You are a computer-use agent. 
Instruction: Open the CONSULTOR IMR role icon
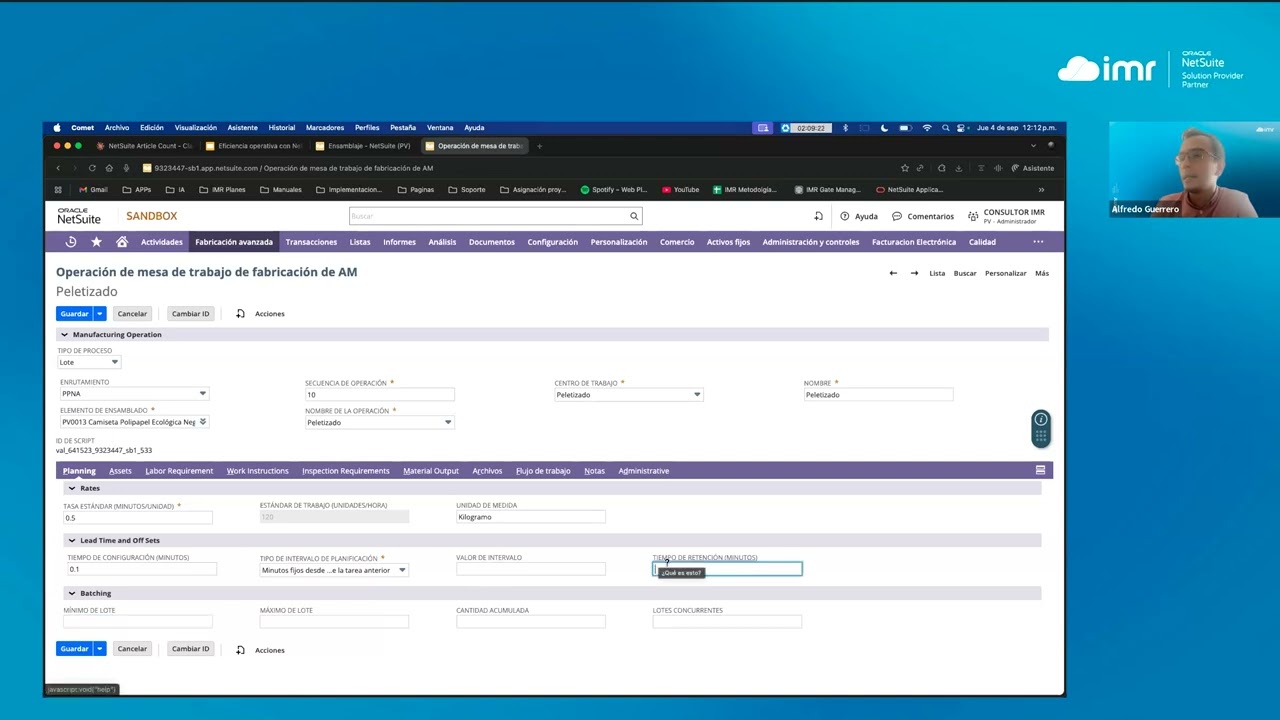tap(973, 216)
